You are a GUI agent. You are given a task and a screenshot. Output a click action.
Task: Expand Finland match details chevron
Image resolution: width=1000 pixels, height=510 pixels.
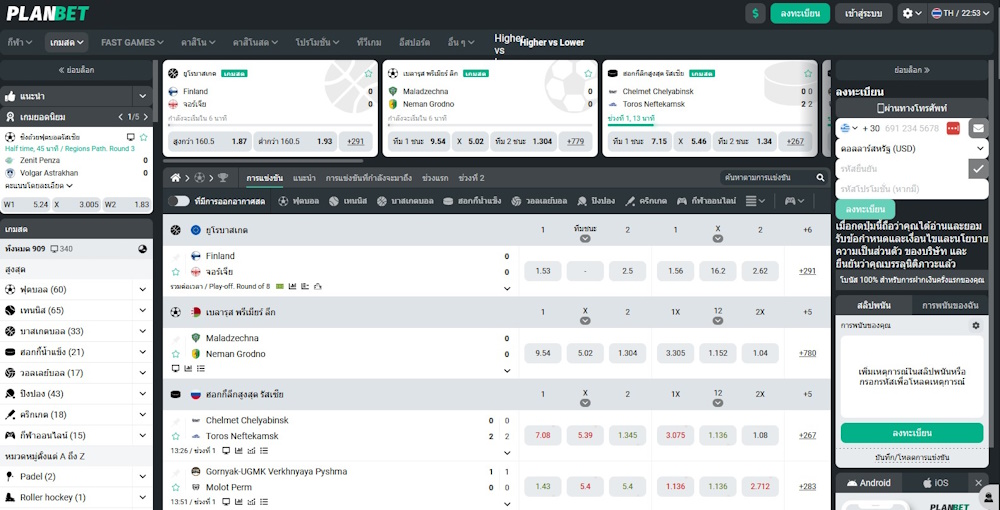[x=507, y=288]
